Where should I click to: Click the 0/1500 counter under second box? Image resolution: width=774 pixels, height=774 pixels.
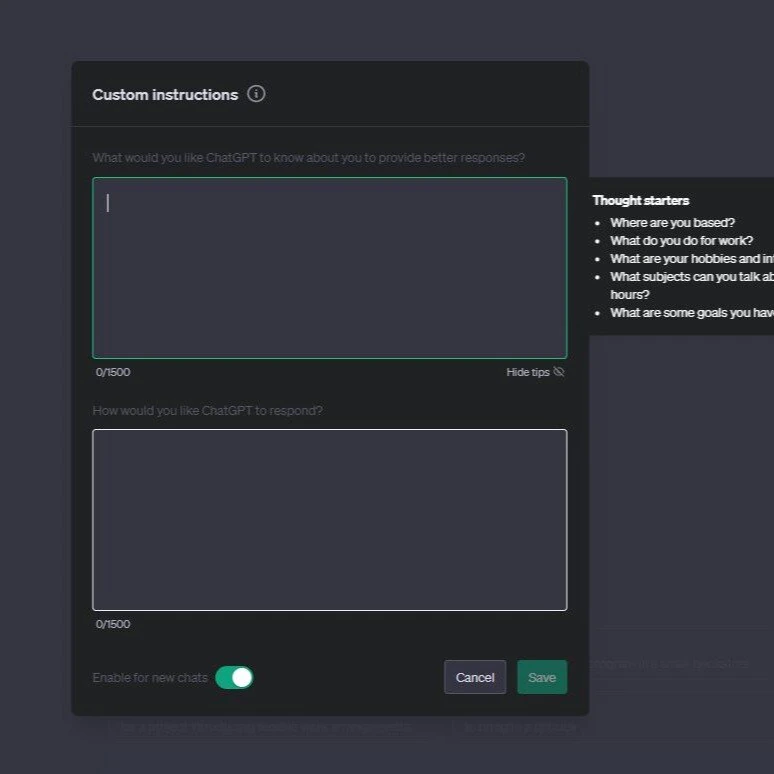(x=113, y=624)
